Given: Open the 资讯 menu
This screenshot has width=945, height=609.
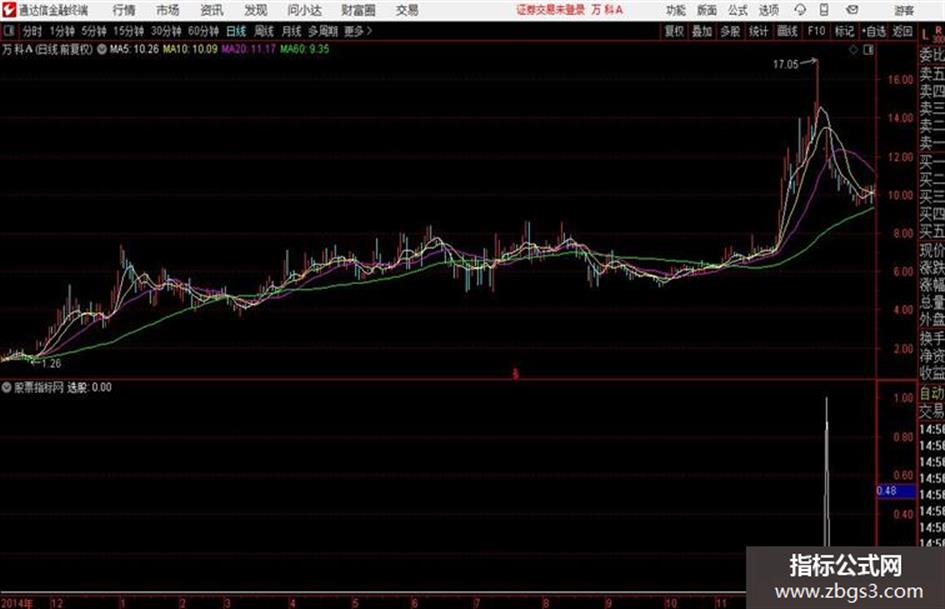Looking at the screenshot, I should pos(212,10).
